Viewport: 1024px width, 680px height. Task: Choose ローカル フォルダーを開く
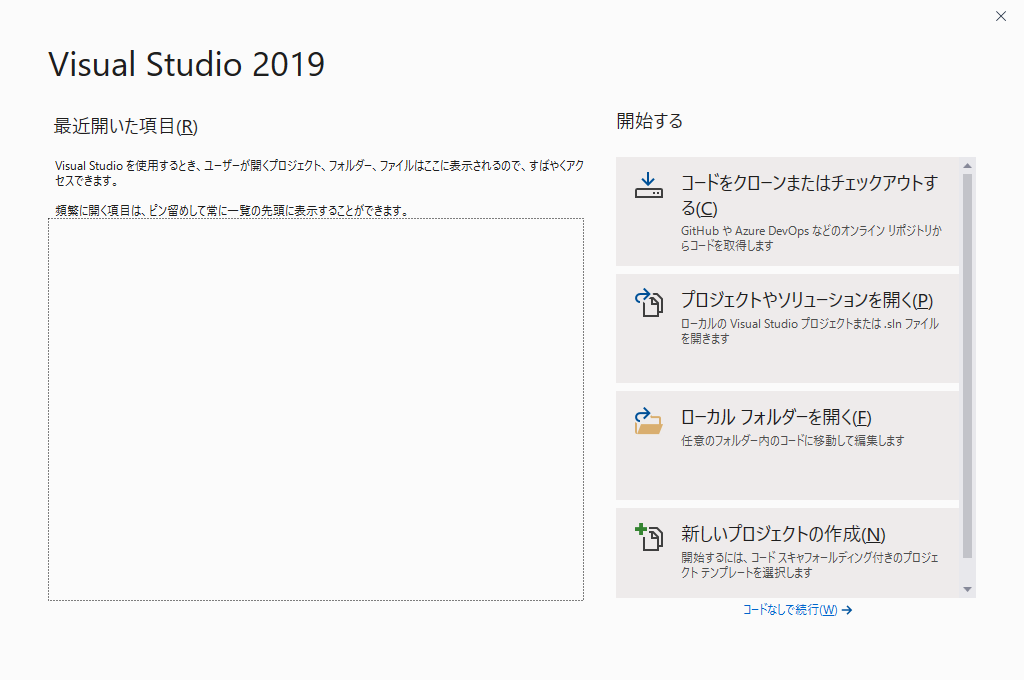click(788, 445)
